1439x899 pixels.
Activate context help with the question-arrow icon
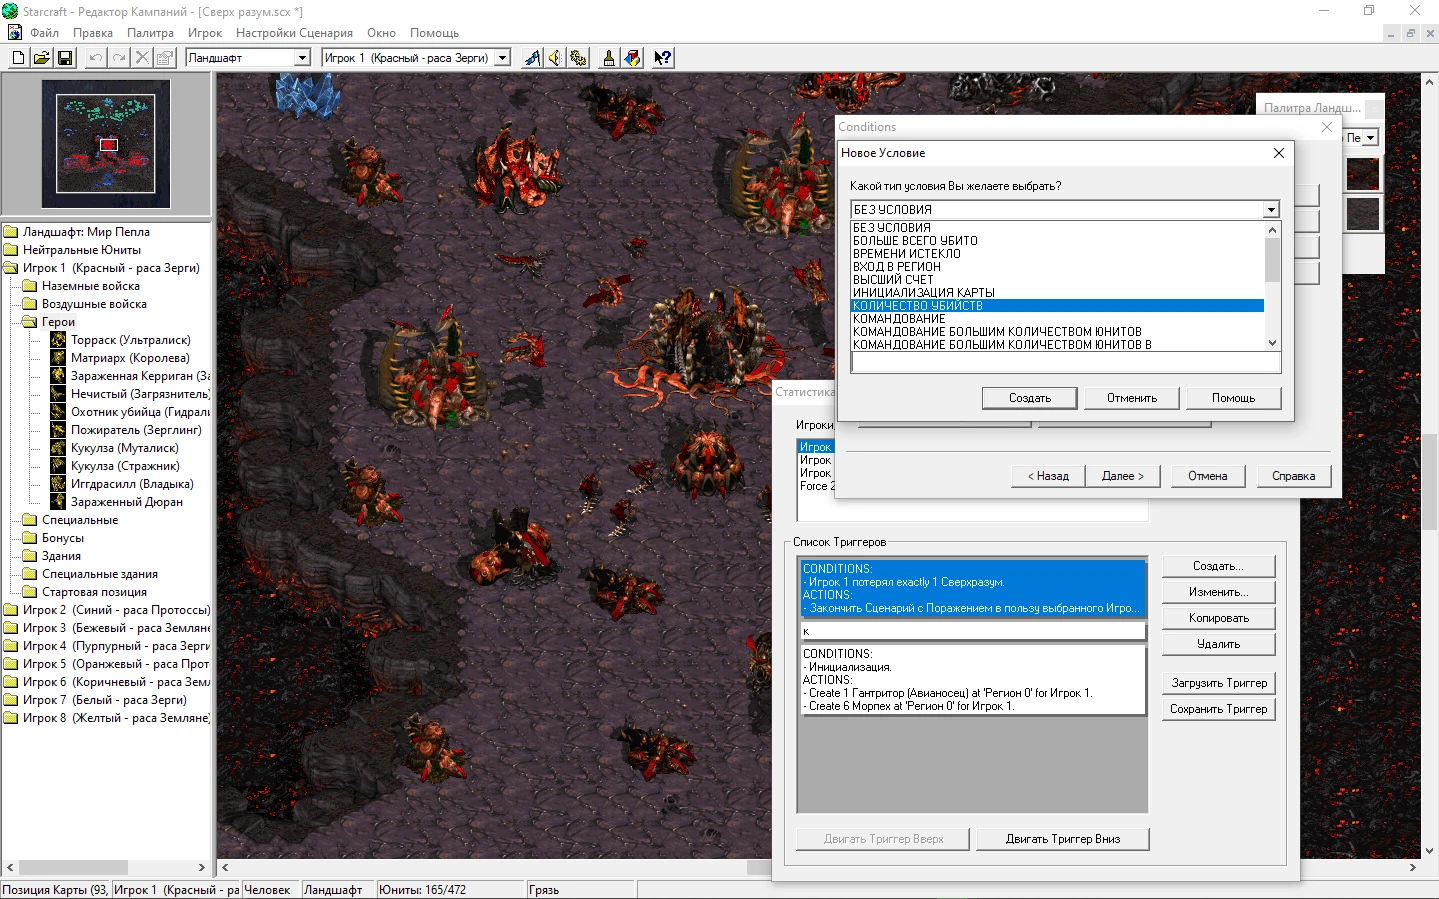[x=661, y=57]
